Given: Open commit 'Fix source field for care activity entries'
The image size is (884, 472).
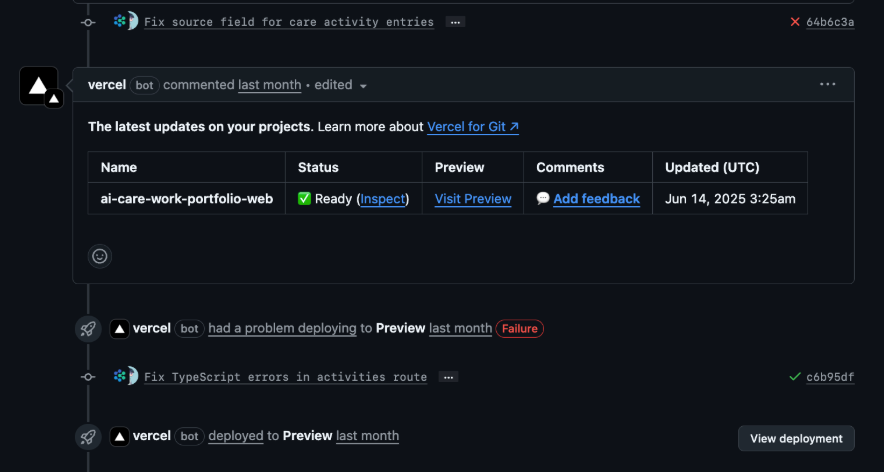Looking at the screenshot, I should click(289, 22).
